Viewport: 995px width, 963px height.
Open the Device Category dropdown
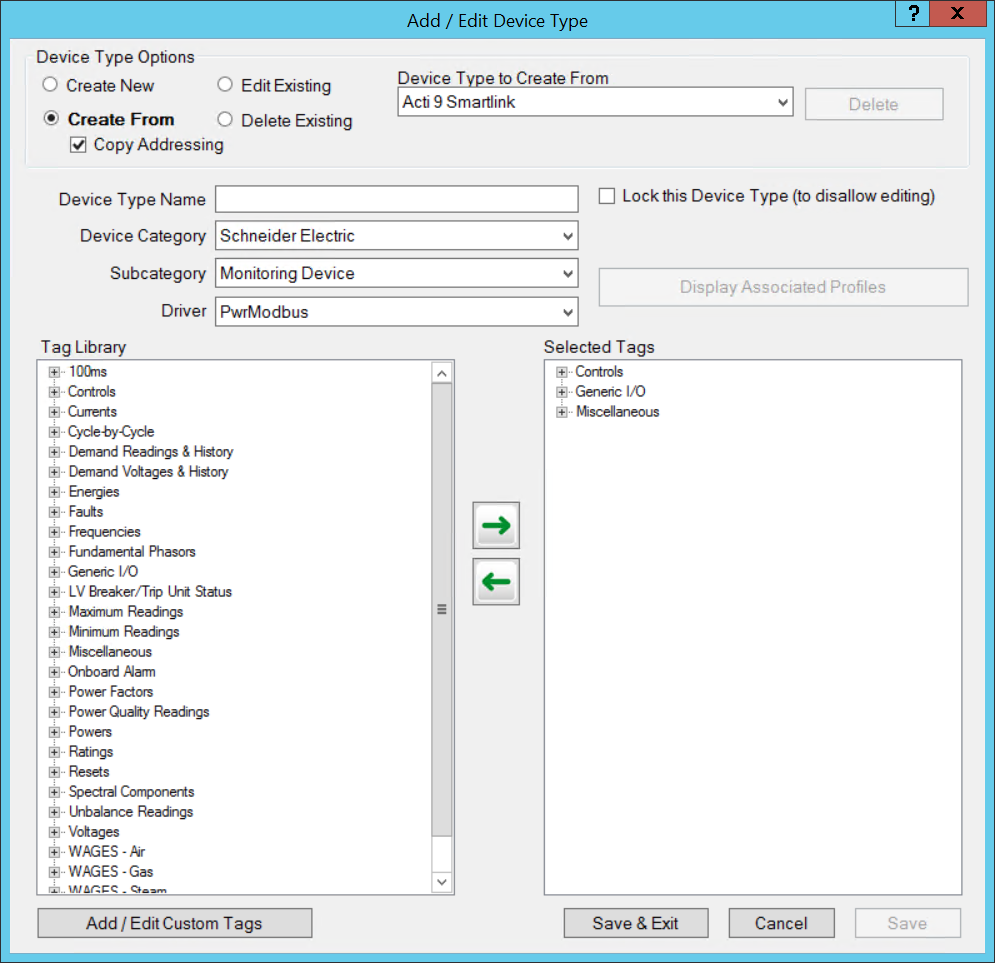566,235
